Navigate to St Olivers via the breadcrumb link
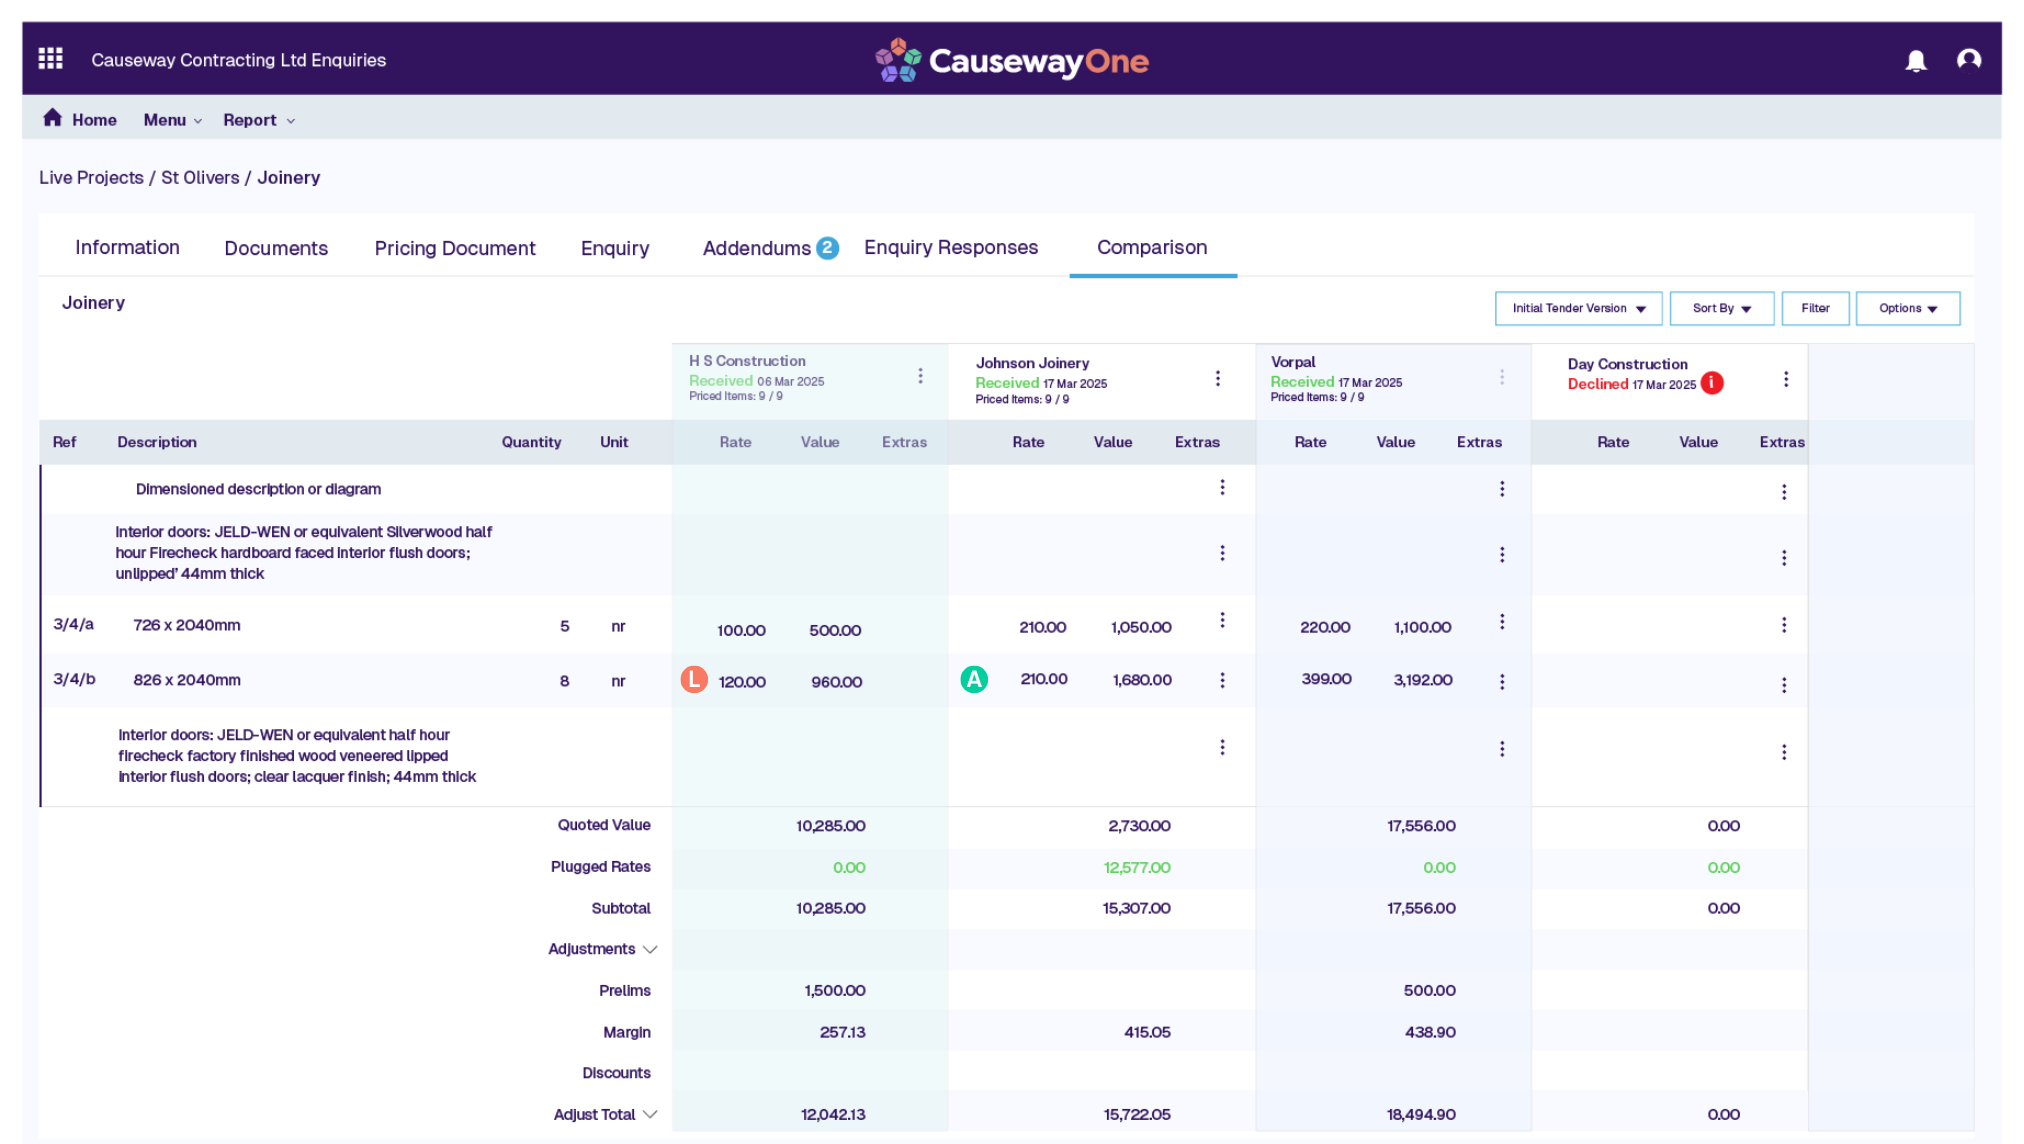 (x=200, y=177)
